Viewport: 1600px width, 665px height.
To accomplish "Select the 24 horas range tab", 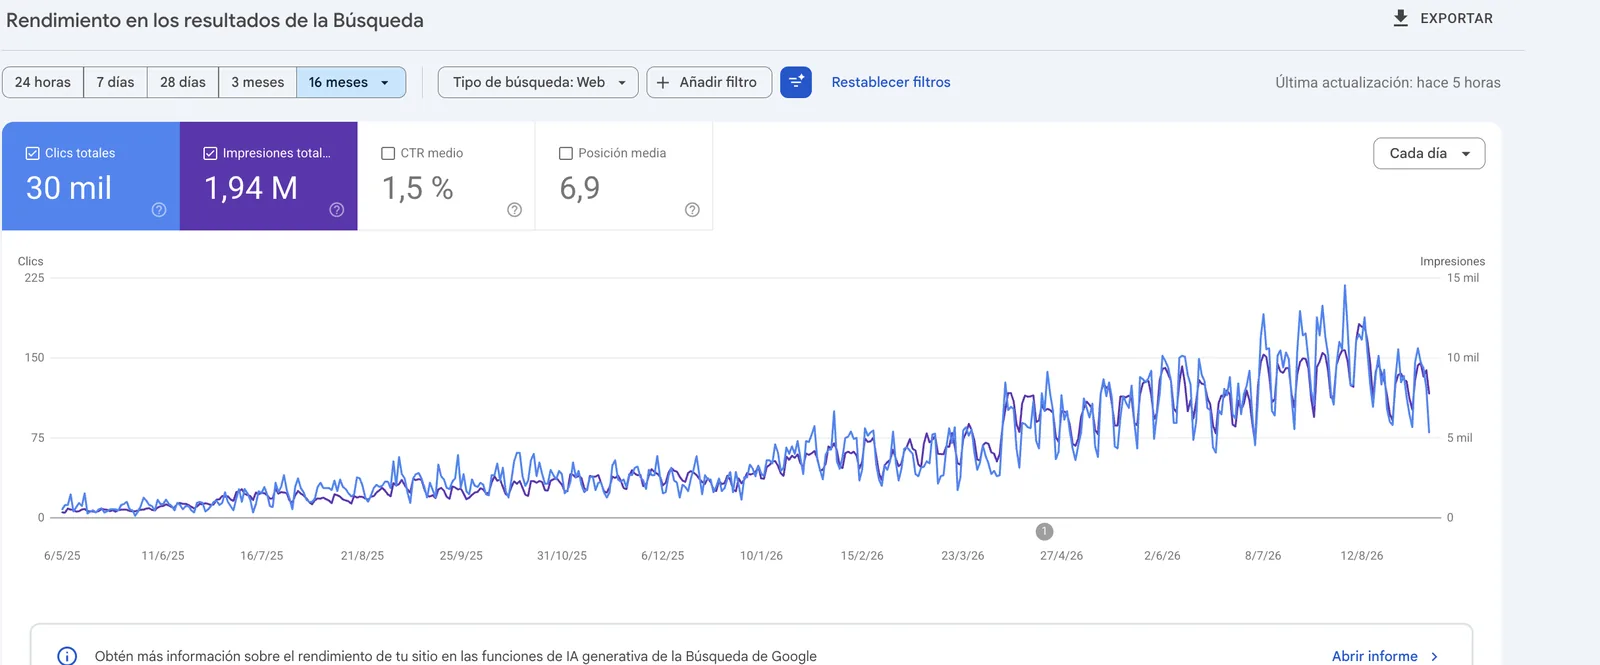I will pos(43,82).
